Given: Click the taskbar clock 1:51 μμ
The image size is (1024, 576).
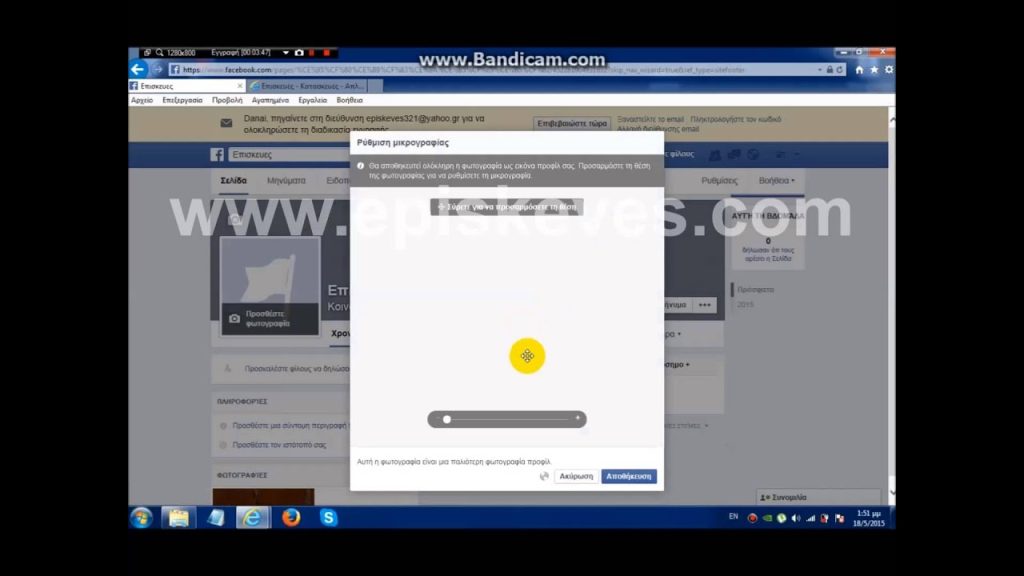Looking at the screenshot, I should coord(869,513).
